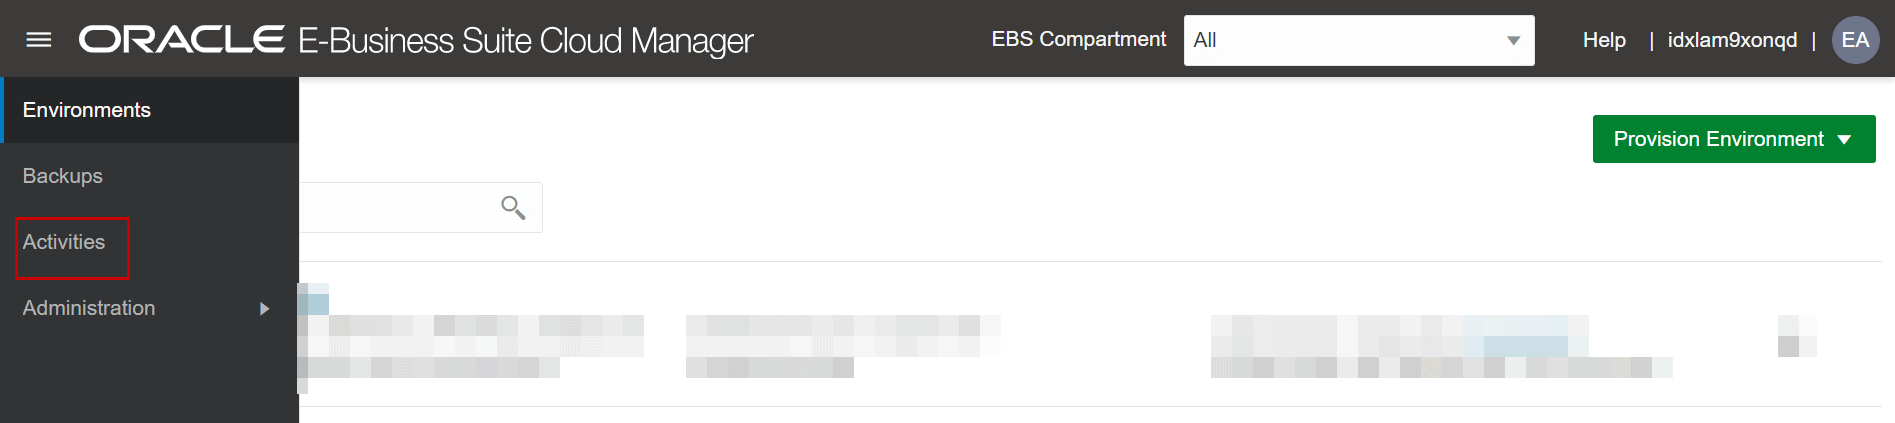Viewport: 1895px width, 423px height.
Task: Click the magnifying glass search icon
Action: [513, 207]
